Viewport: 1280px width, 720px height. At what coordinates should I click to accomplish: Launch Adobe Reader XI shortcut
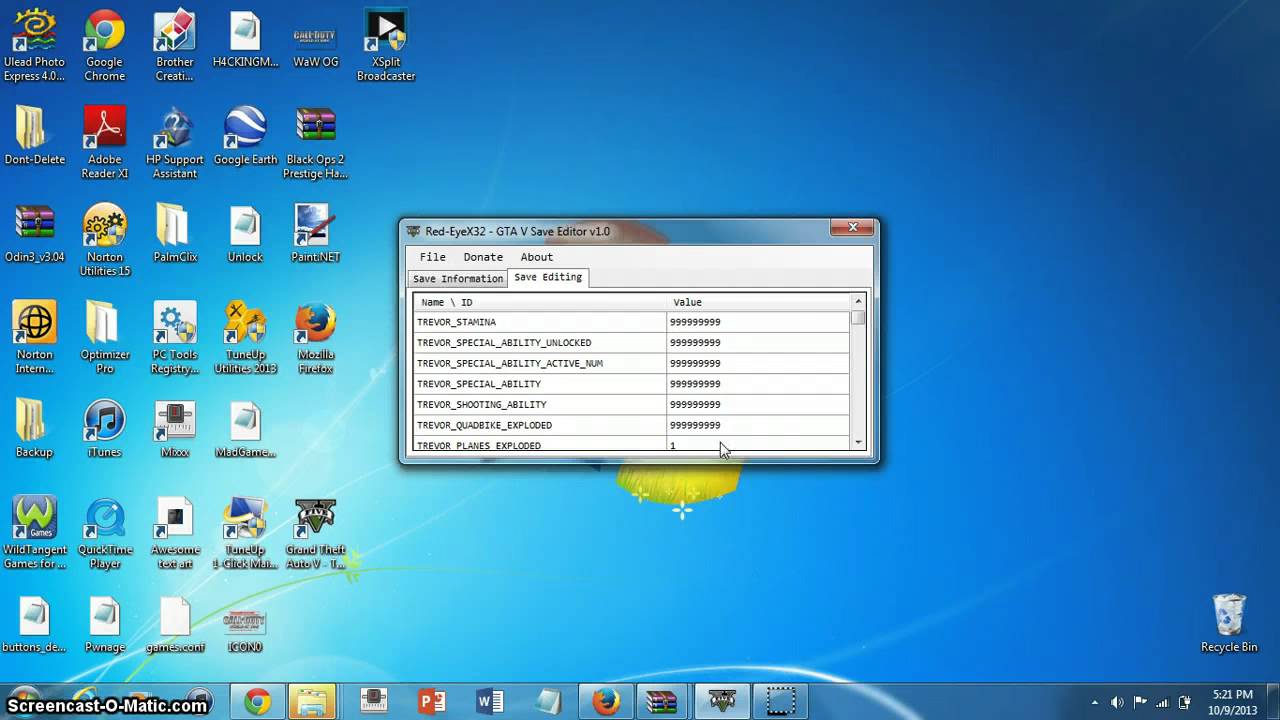coord(104,142)
